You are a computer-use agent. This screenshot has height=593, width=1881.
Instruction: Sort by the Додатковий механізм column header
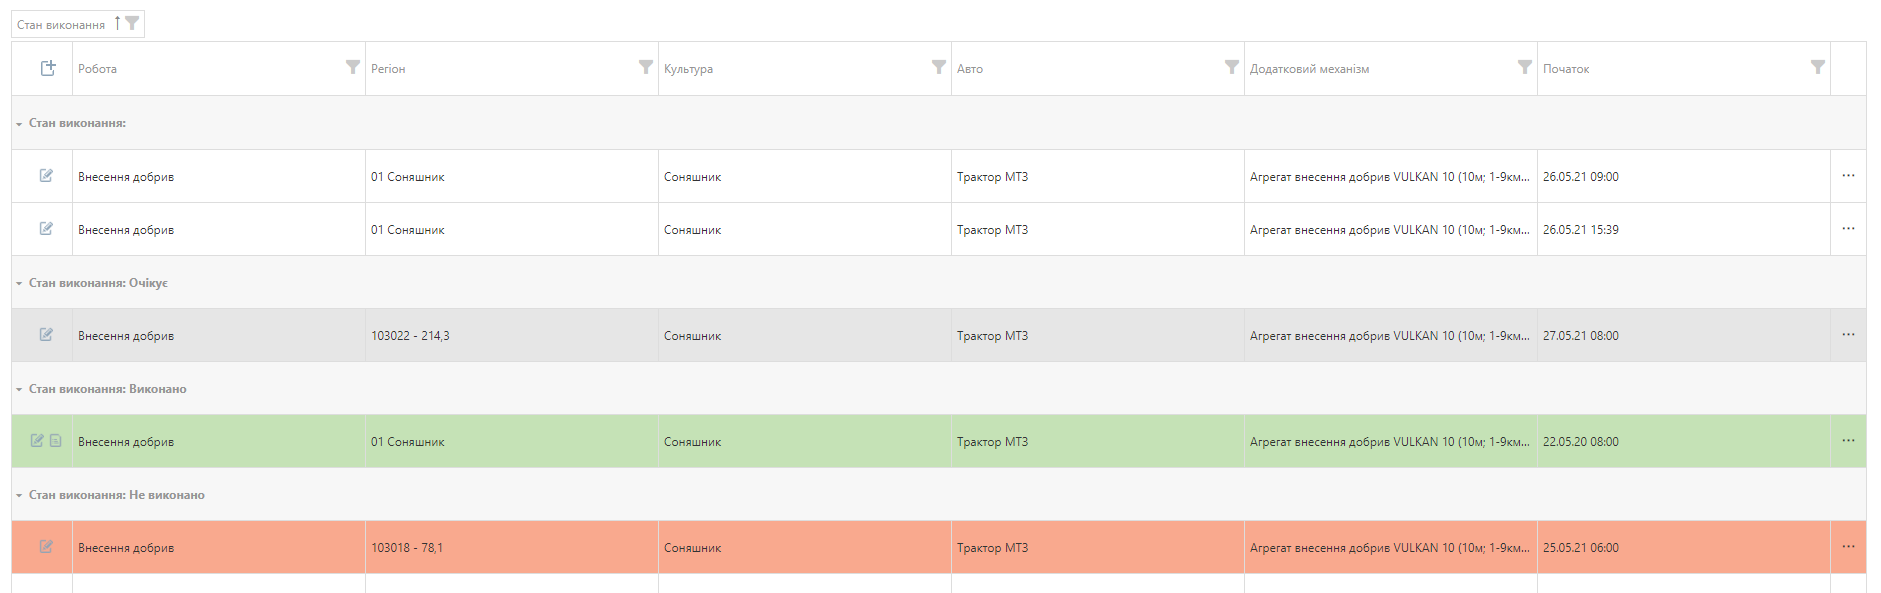tap(1309, 69)
